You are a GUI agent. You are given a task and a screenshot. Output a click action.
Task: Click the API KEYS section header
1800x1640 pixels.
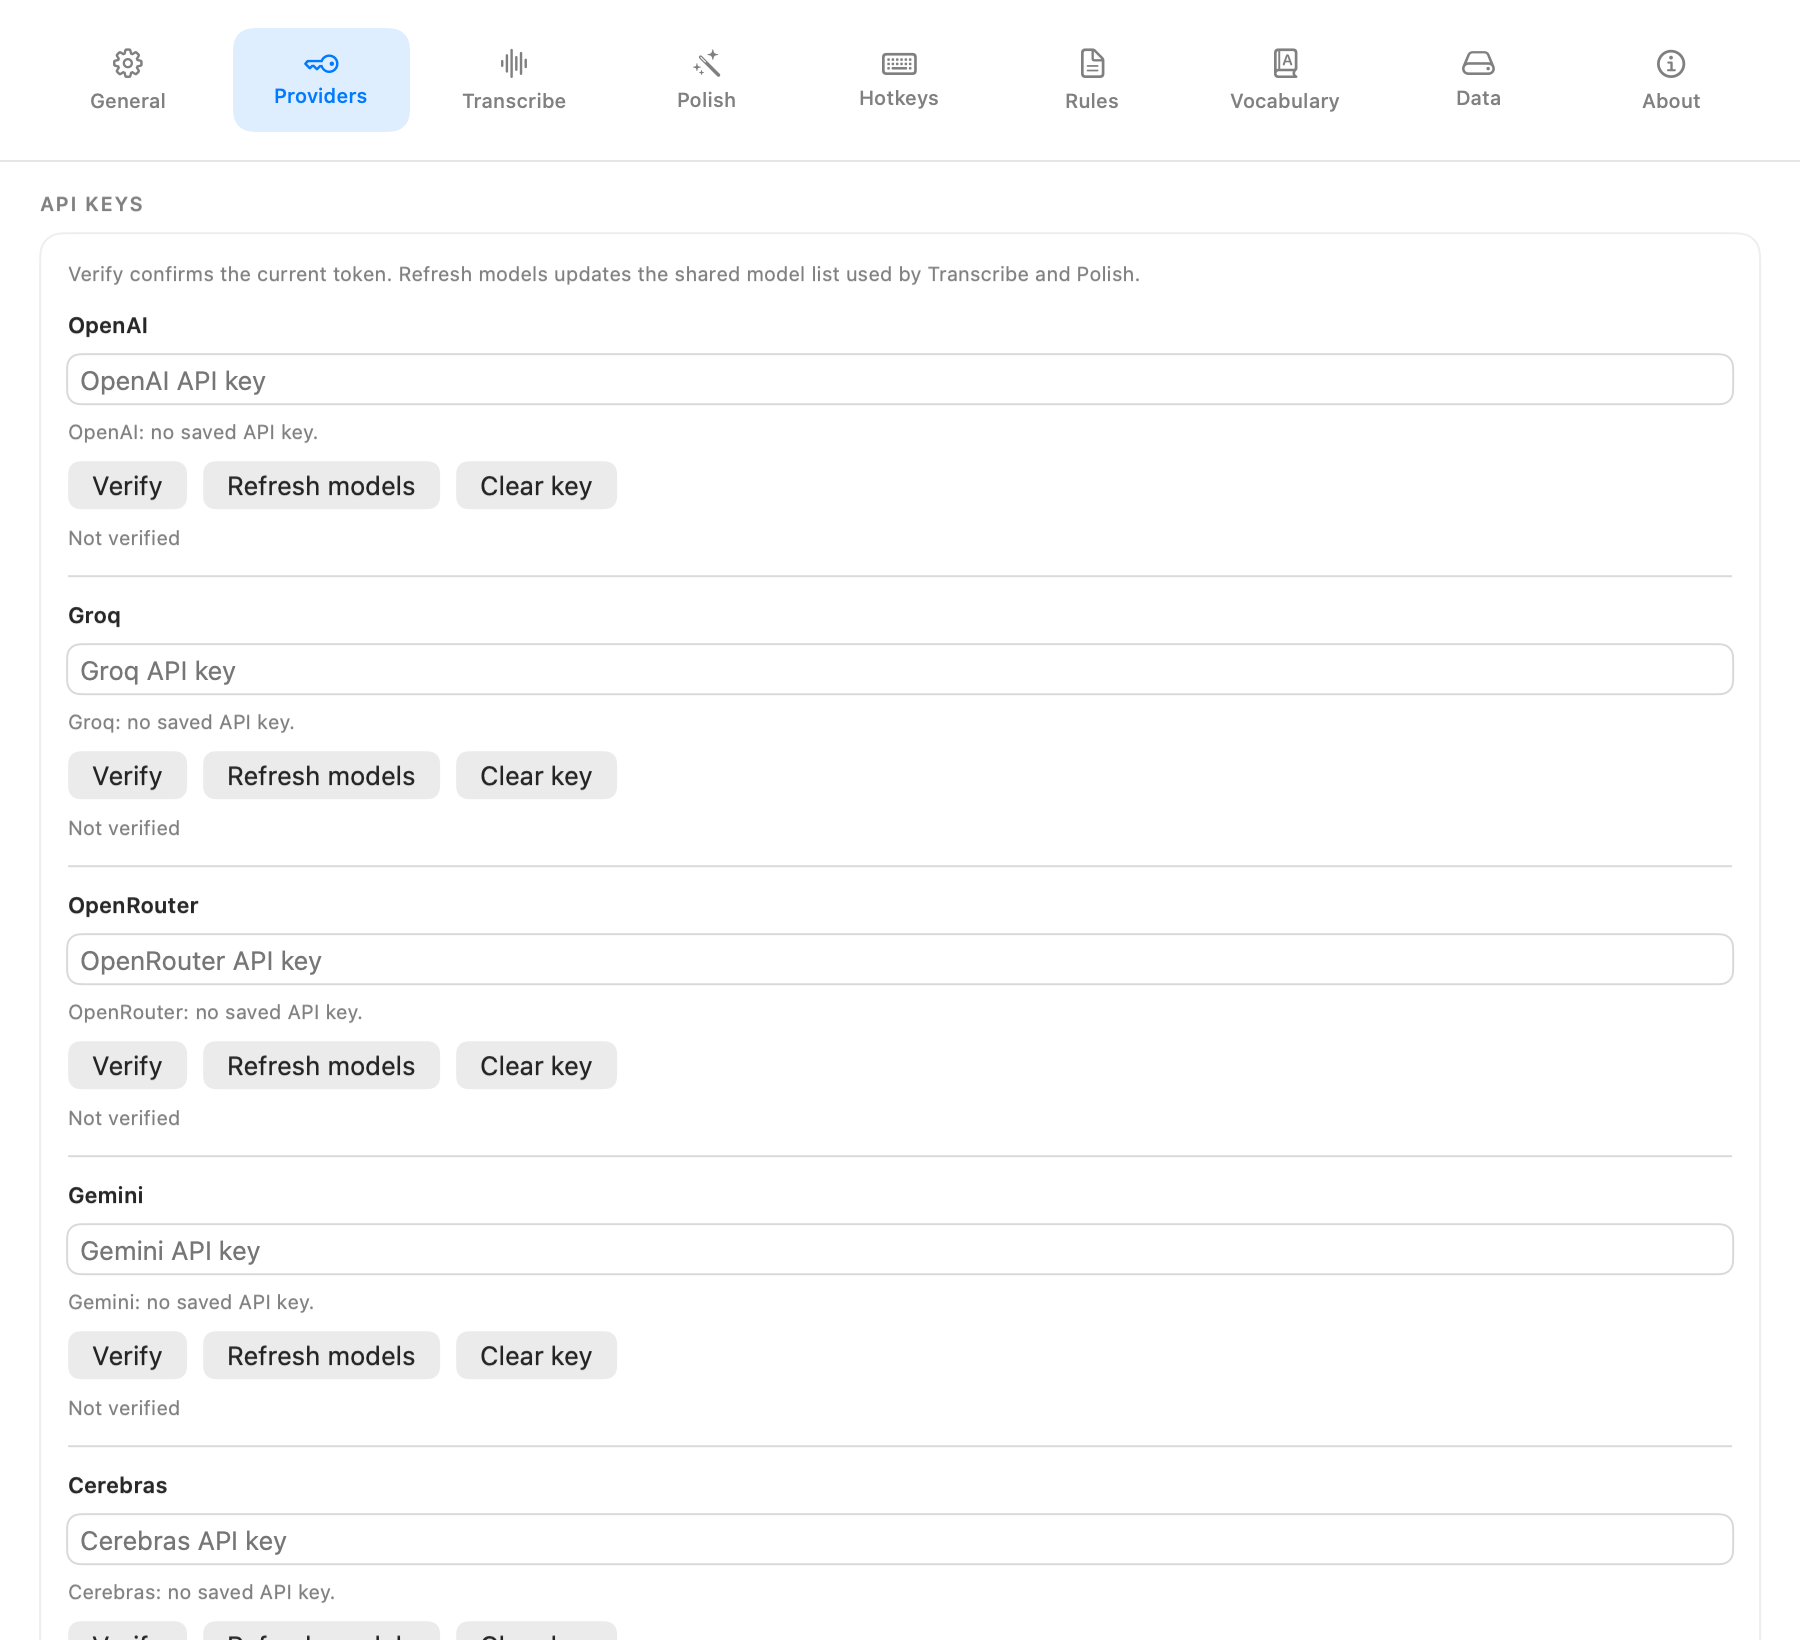tap(92, 204)
